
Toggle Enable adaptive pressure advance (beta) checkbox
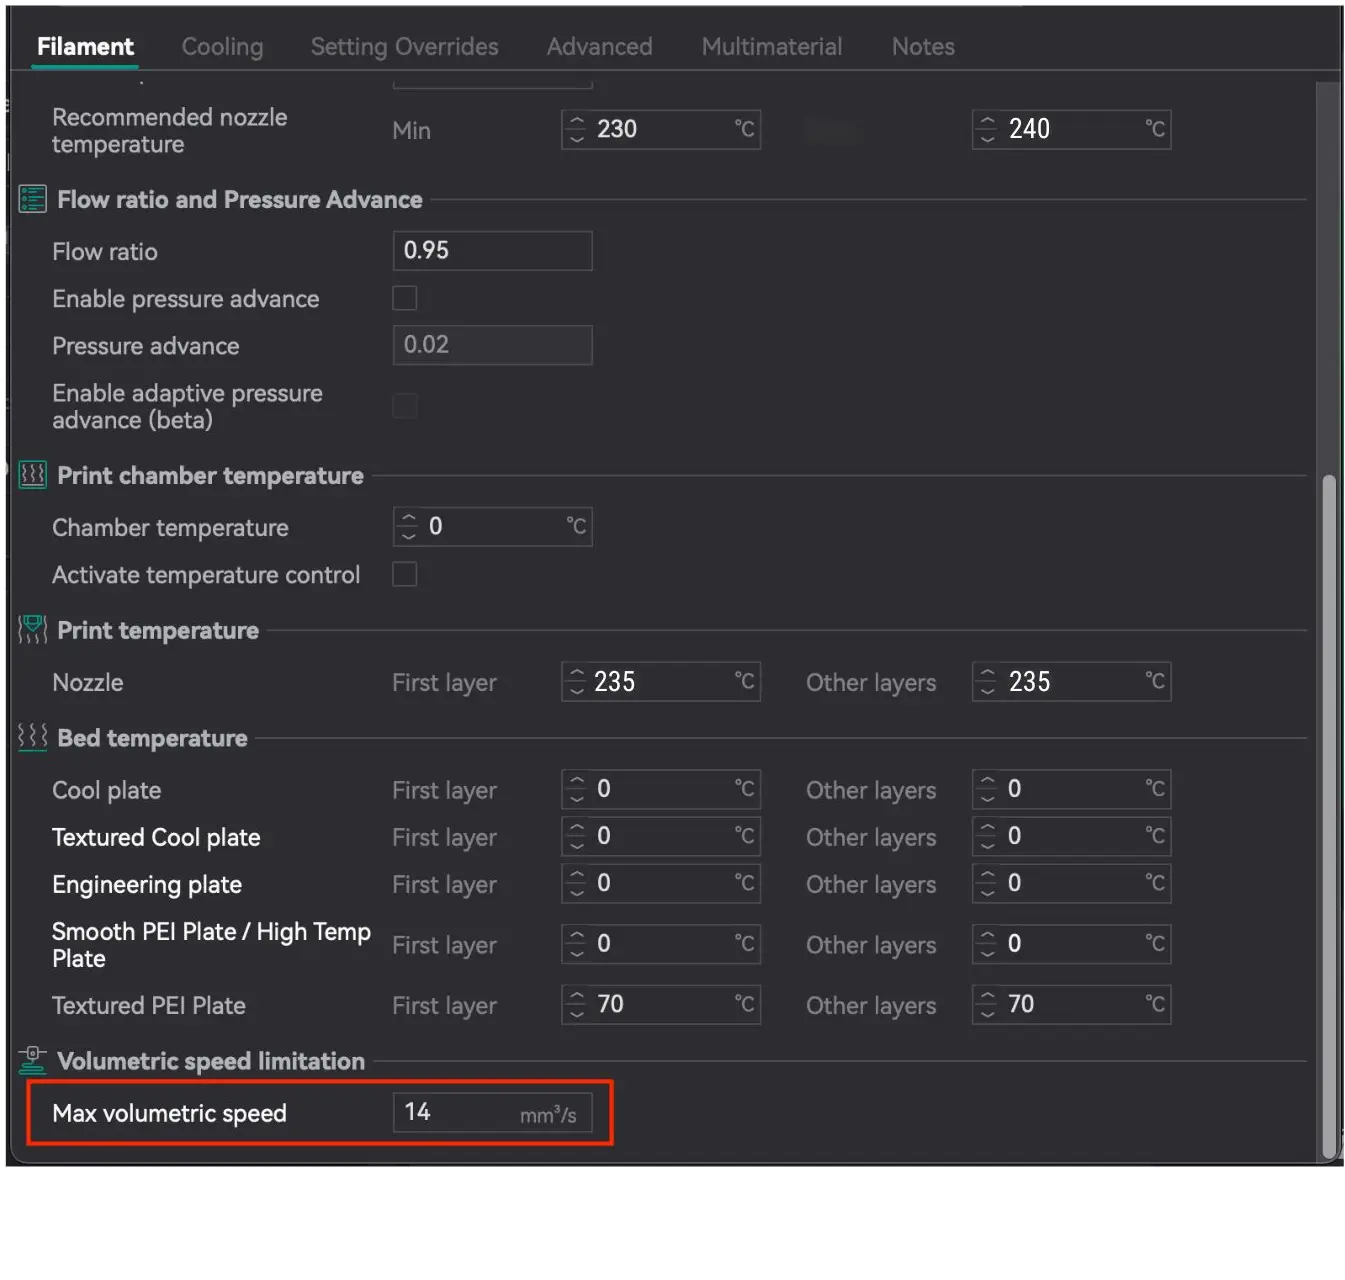pyautogui.click(x=405, y=406)
